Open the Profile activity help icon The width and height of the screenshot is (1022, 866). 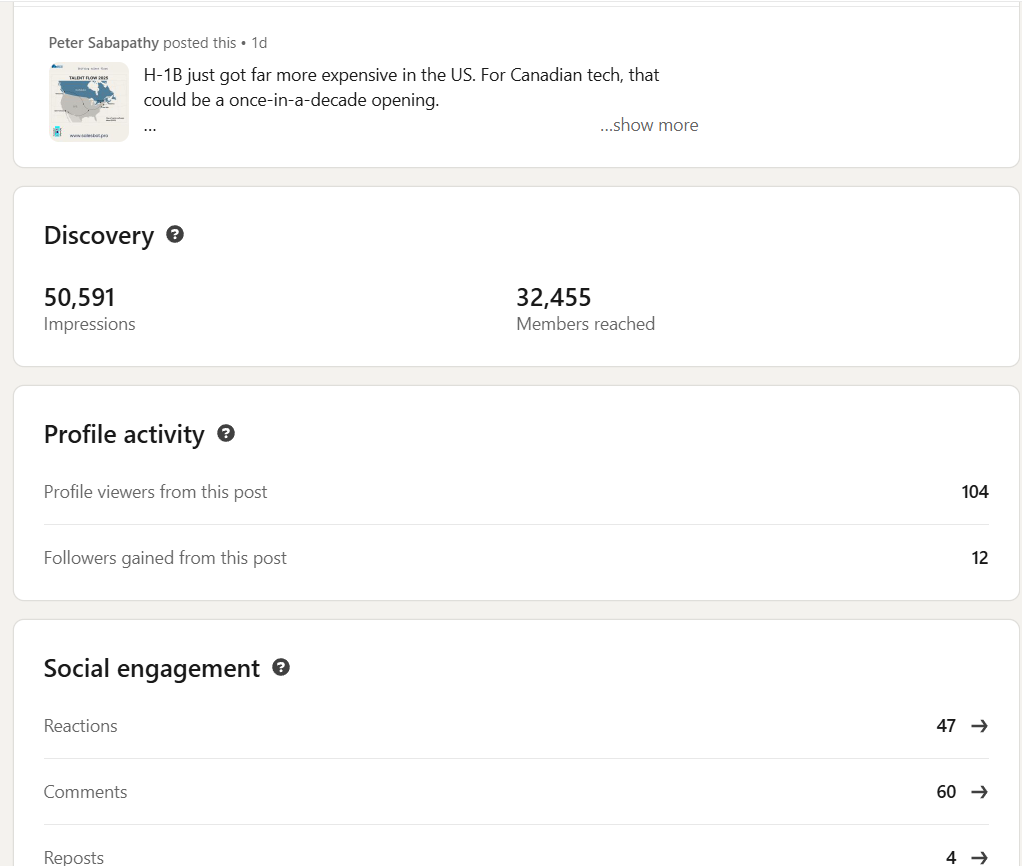(x=226, y=433)
